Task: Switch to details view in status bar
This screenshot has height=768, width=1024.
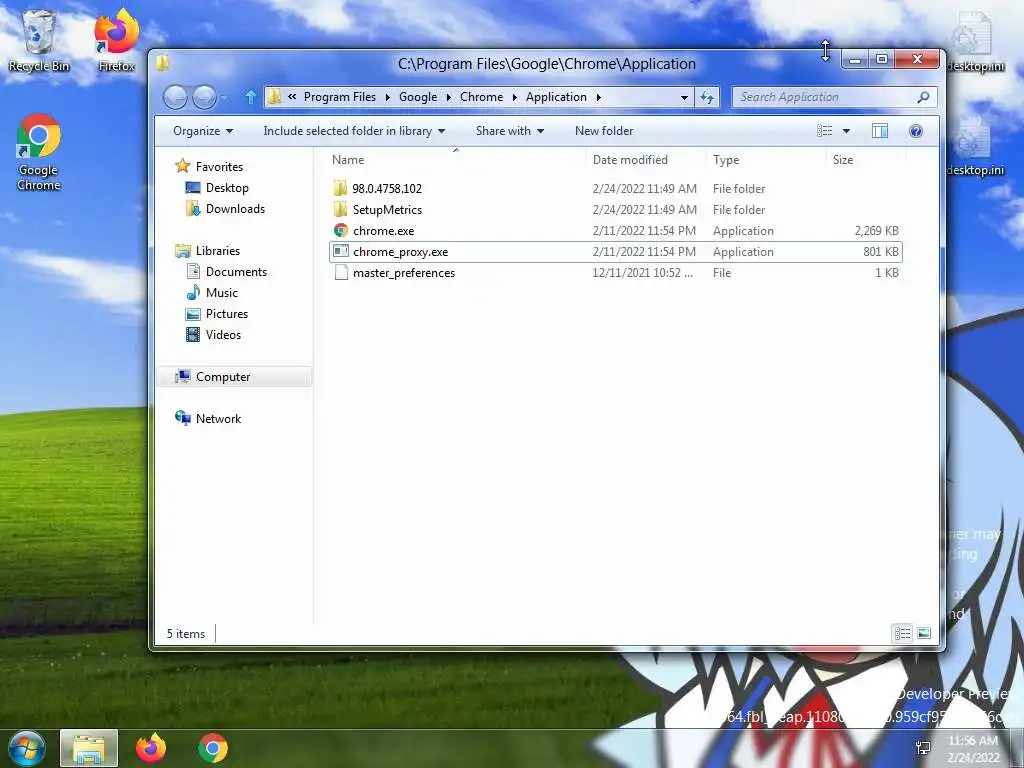Action: click(x=903, y=633)
